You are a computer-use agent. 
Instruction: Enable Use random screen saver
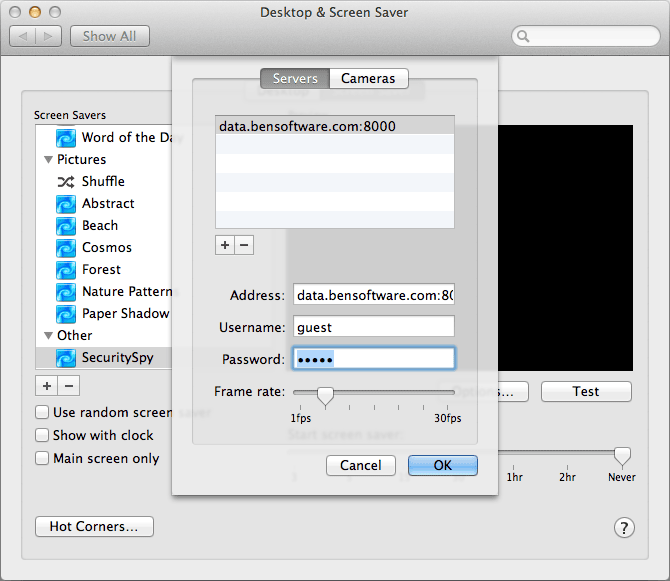tap(42, 412)
